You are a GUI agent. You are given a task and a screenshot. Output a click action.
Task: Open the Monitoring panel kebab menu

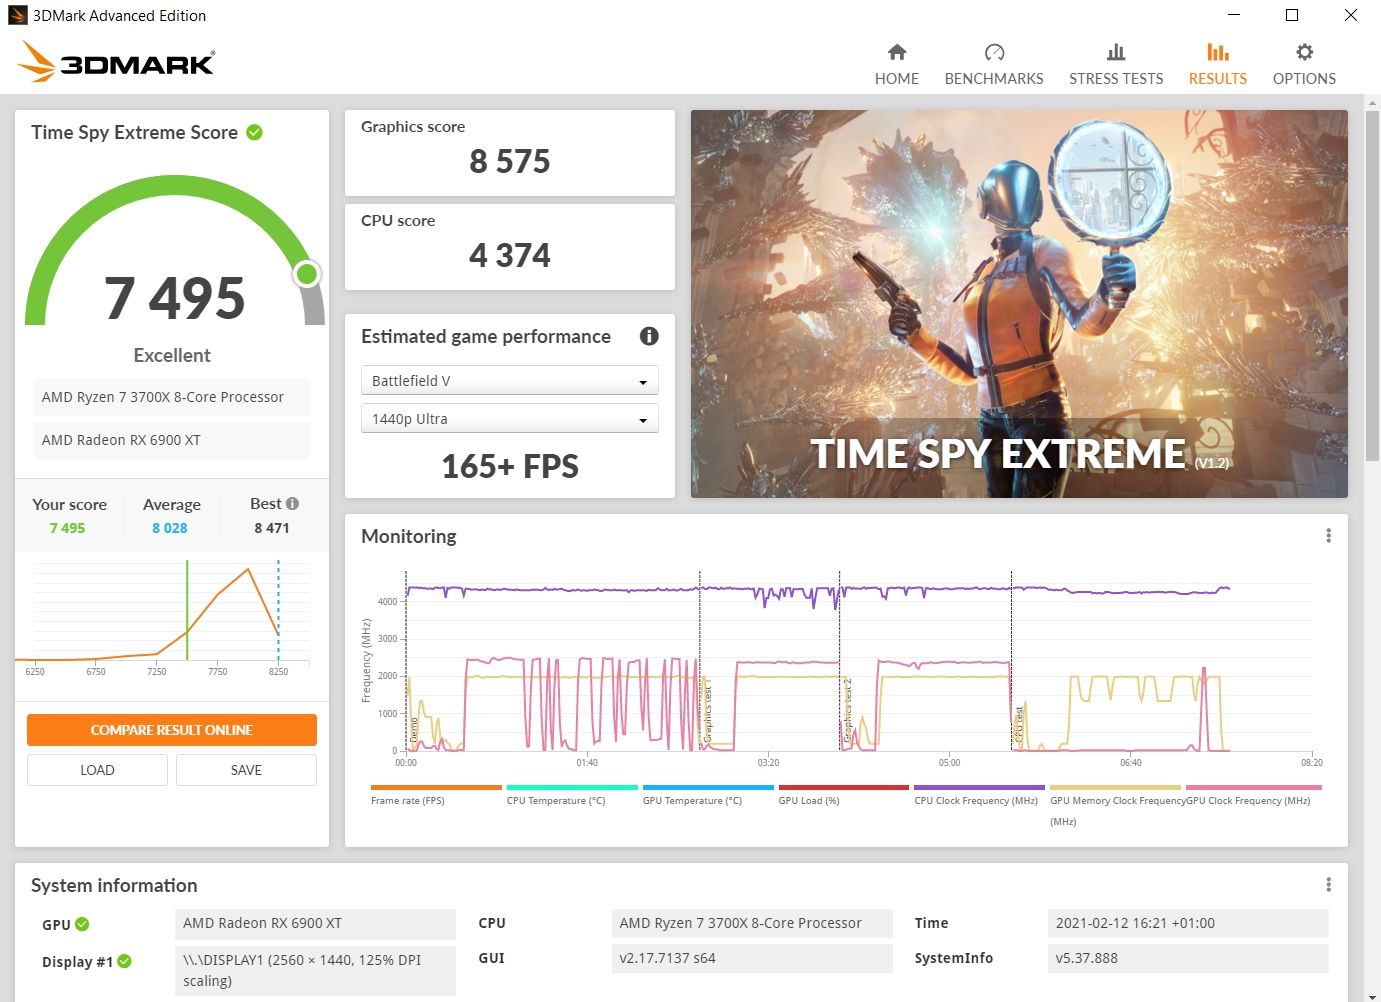[1328, 536]
